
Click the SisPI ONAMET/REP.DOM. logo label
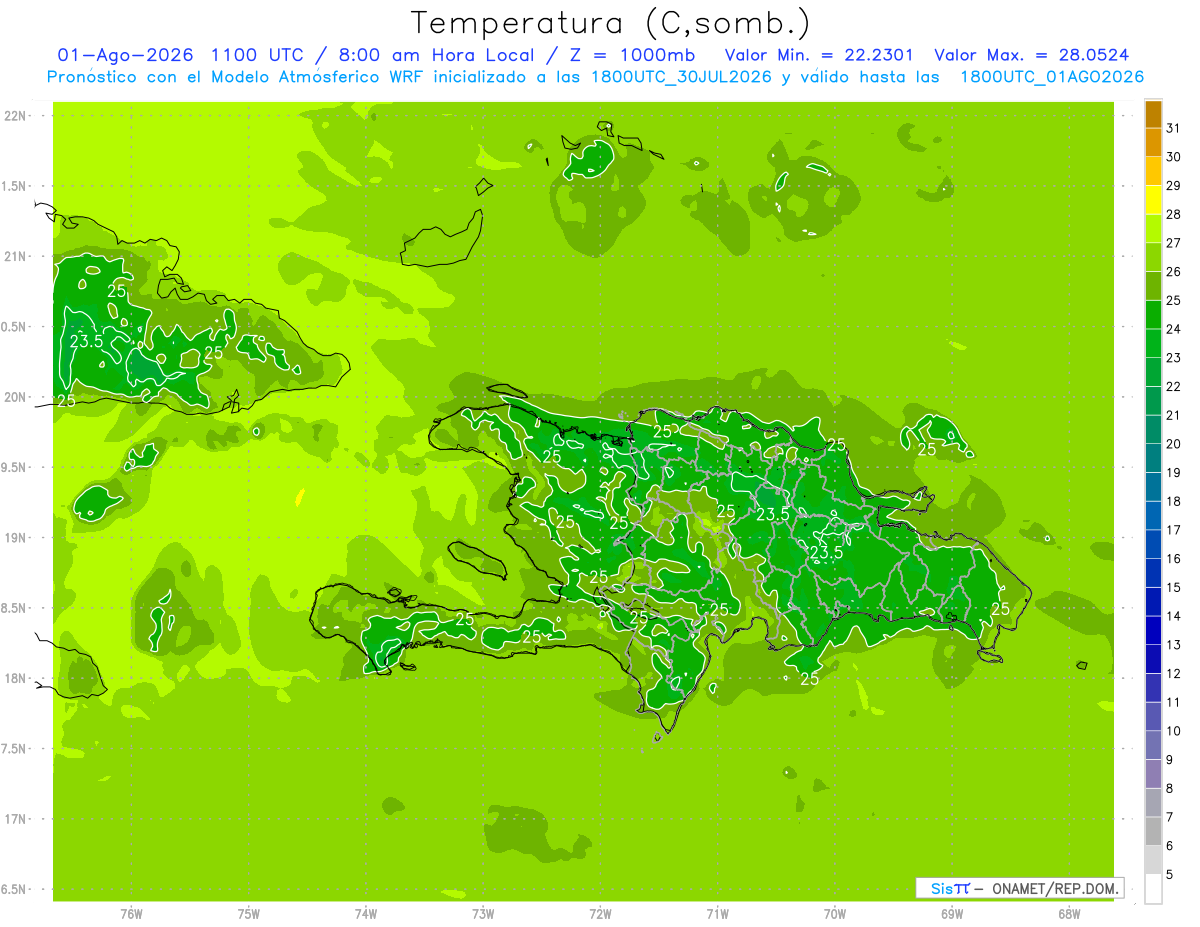[1020, 888]
